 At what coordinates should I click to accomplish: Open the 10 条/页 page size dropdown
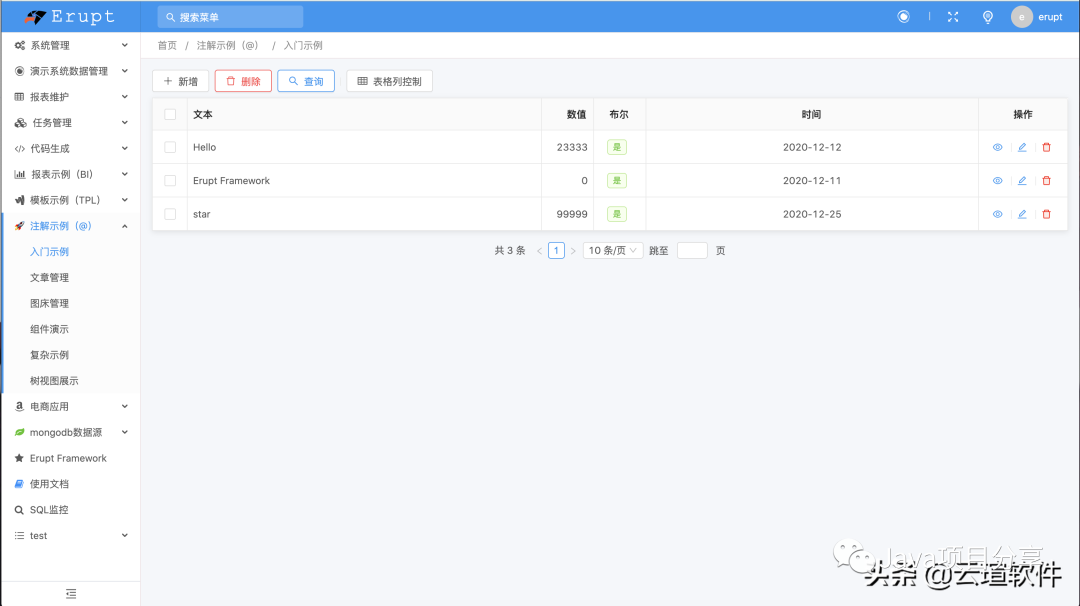612,250
